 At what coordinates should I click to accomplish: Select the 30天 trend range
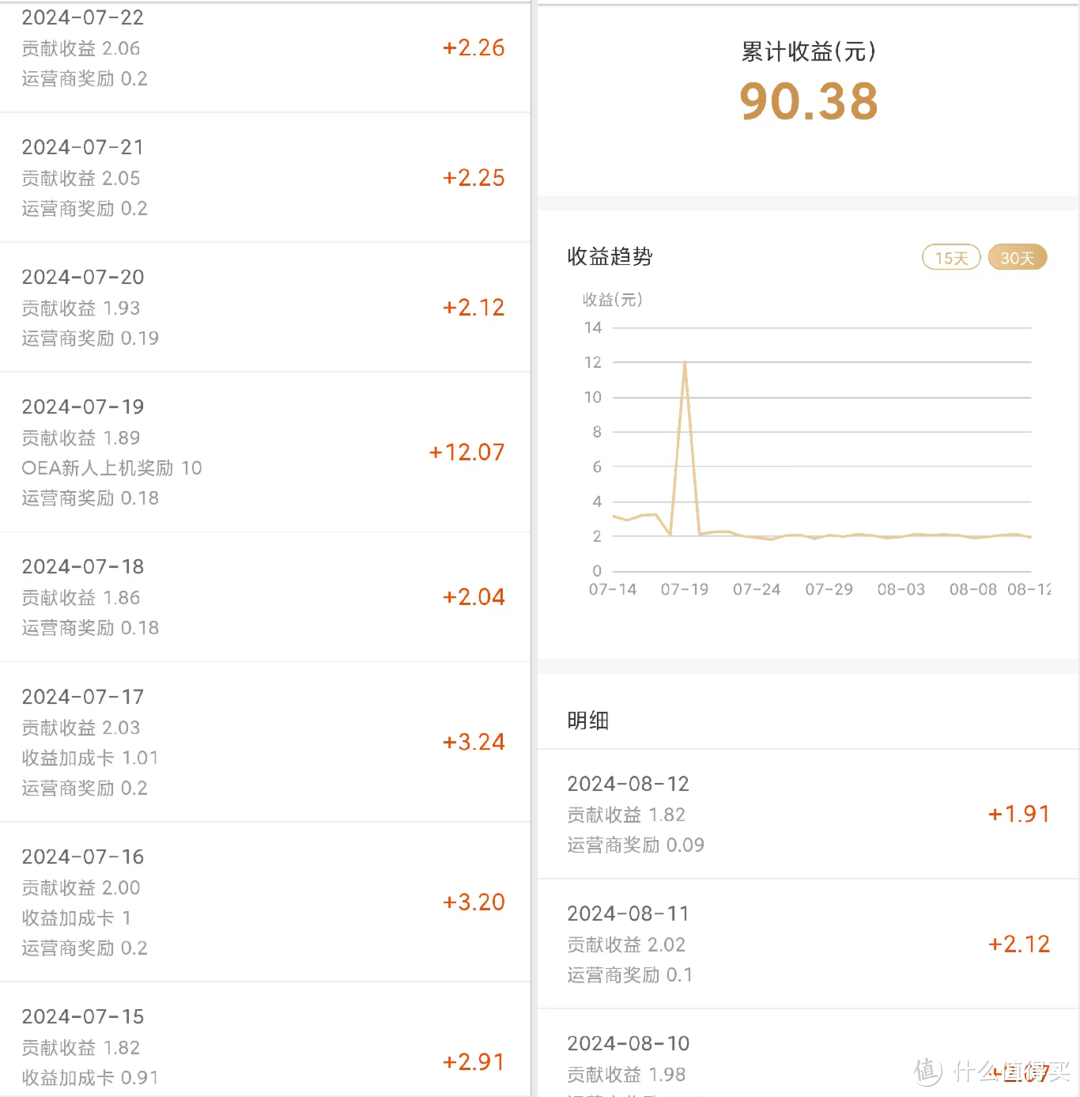pos(1017,258)
